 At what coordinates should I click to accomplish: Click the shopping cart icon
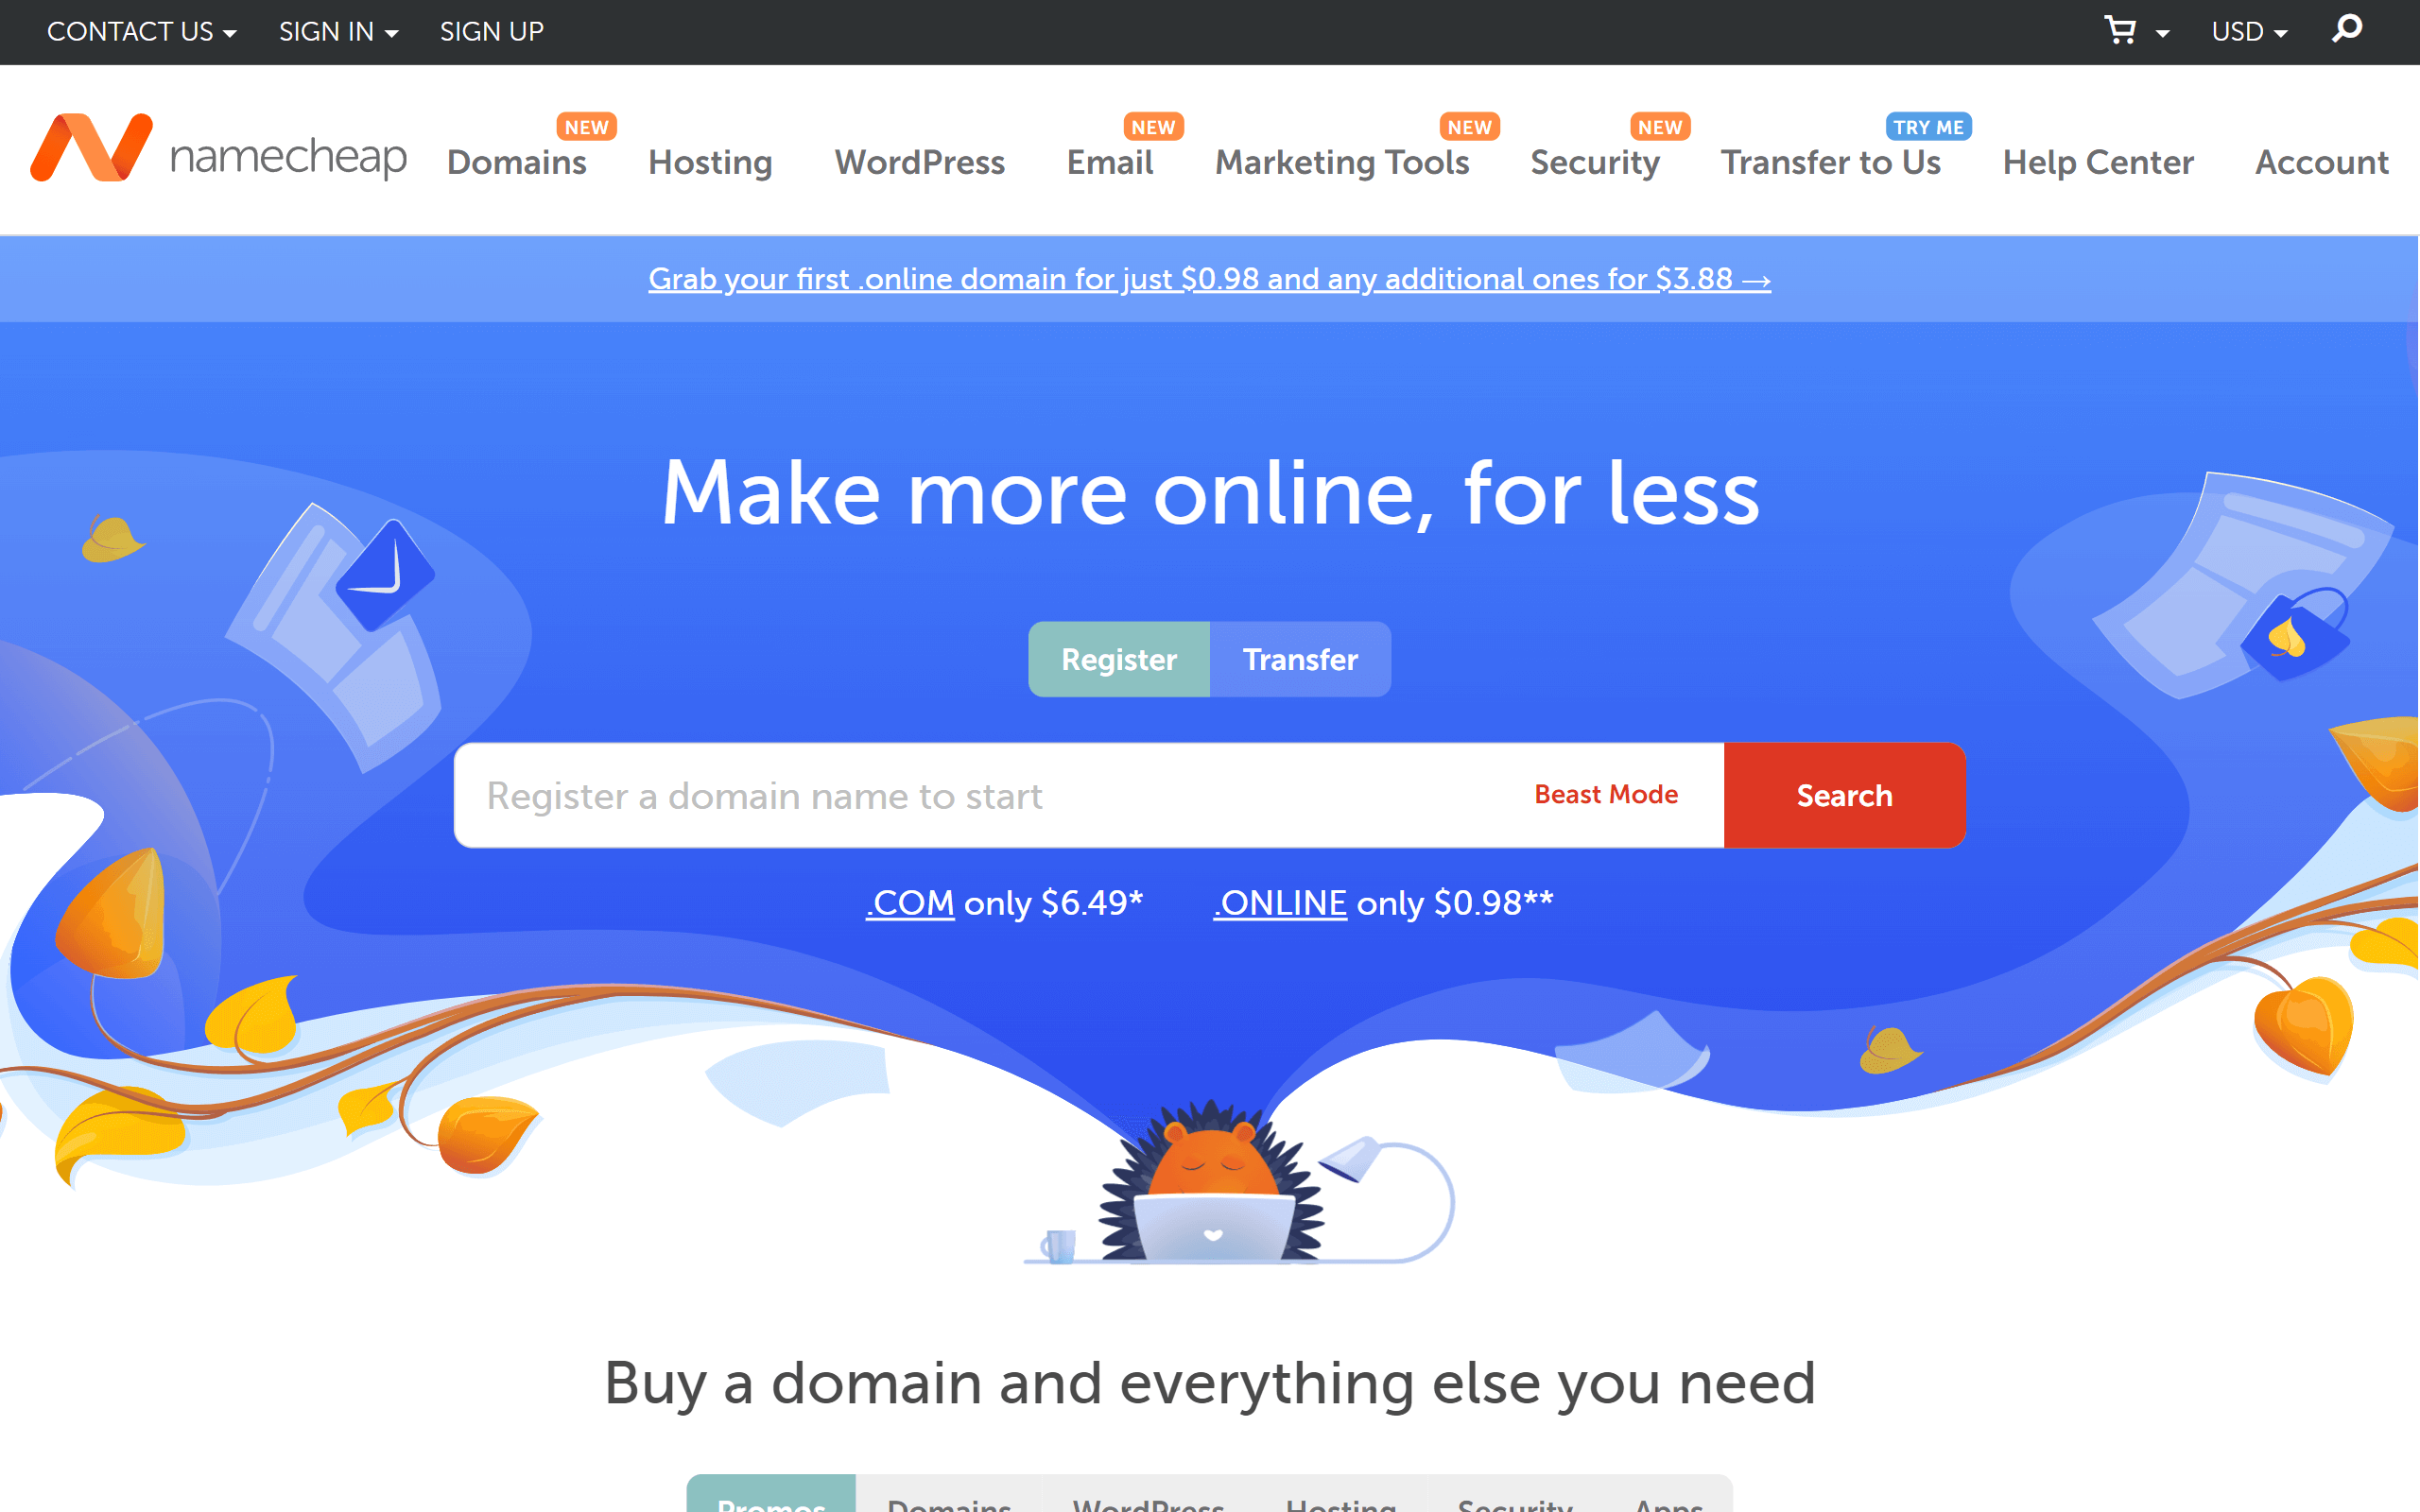[x=2118, y=31]
